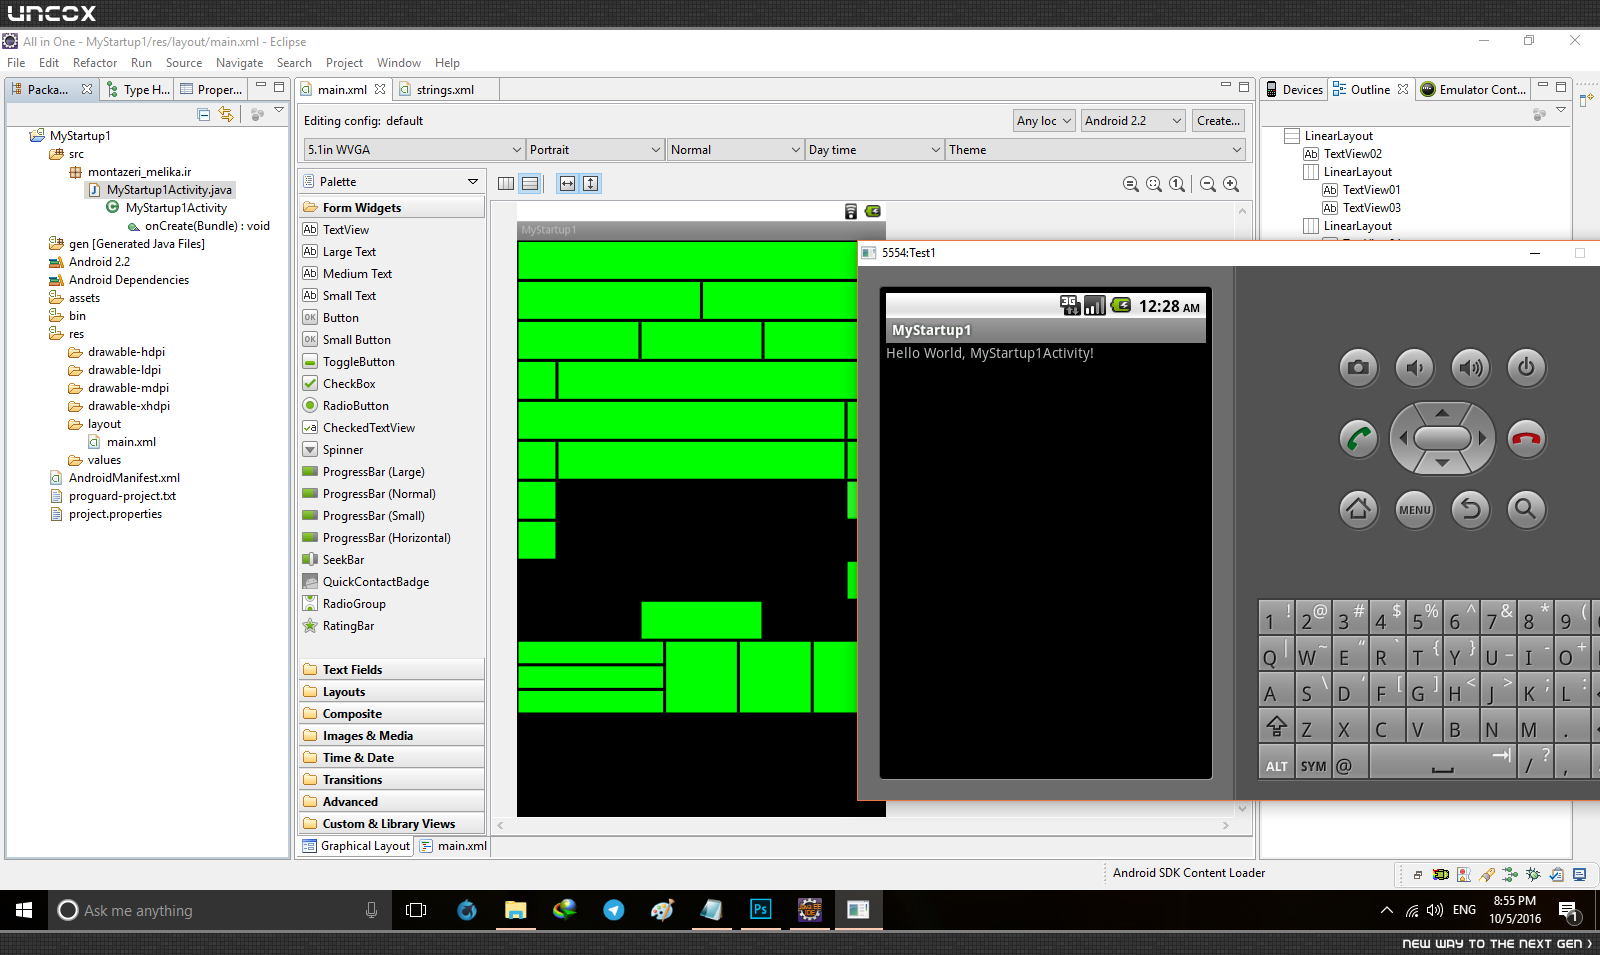
Task: Open the Any loc locale dropdown
Action: [x=1044, y=121]
